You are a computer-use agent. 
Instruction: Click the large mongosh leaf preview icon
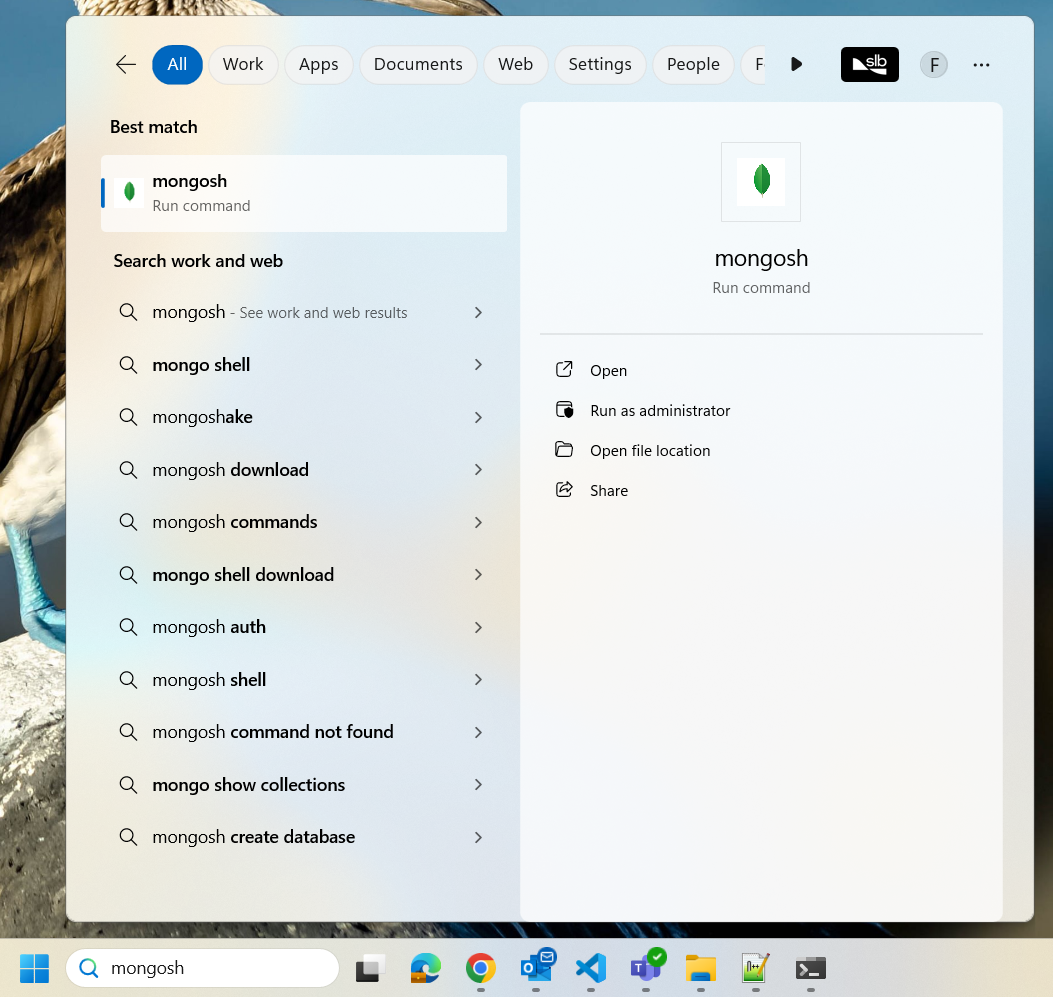pyautogui.click(x=761, y=181)
